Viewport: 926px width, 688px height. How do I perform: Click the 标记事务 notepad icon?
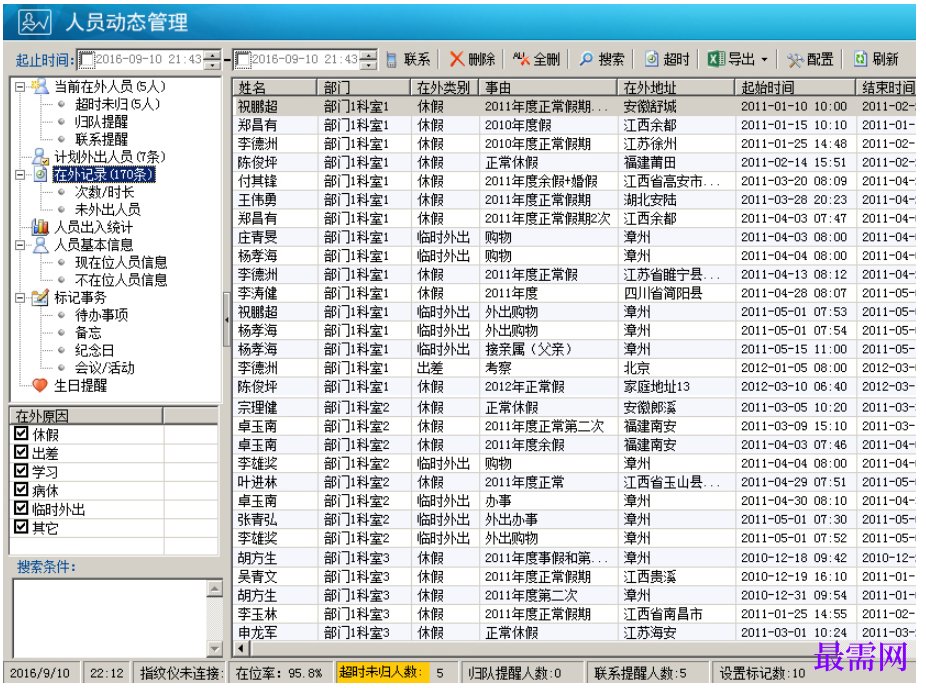[40, 297]
